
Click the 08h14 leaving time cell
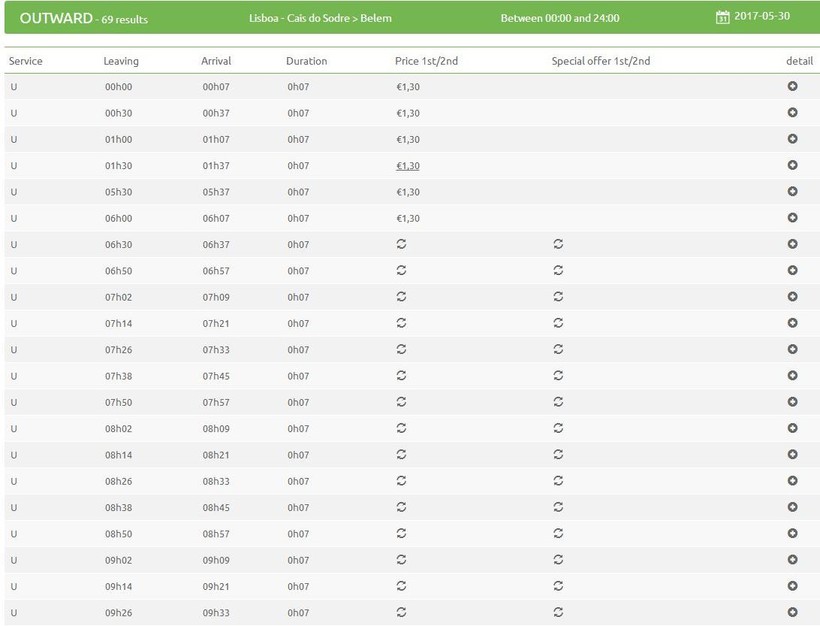(118, 455)
